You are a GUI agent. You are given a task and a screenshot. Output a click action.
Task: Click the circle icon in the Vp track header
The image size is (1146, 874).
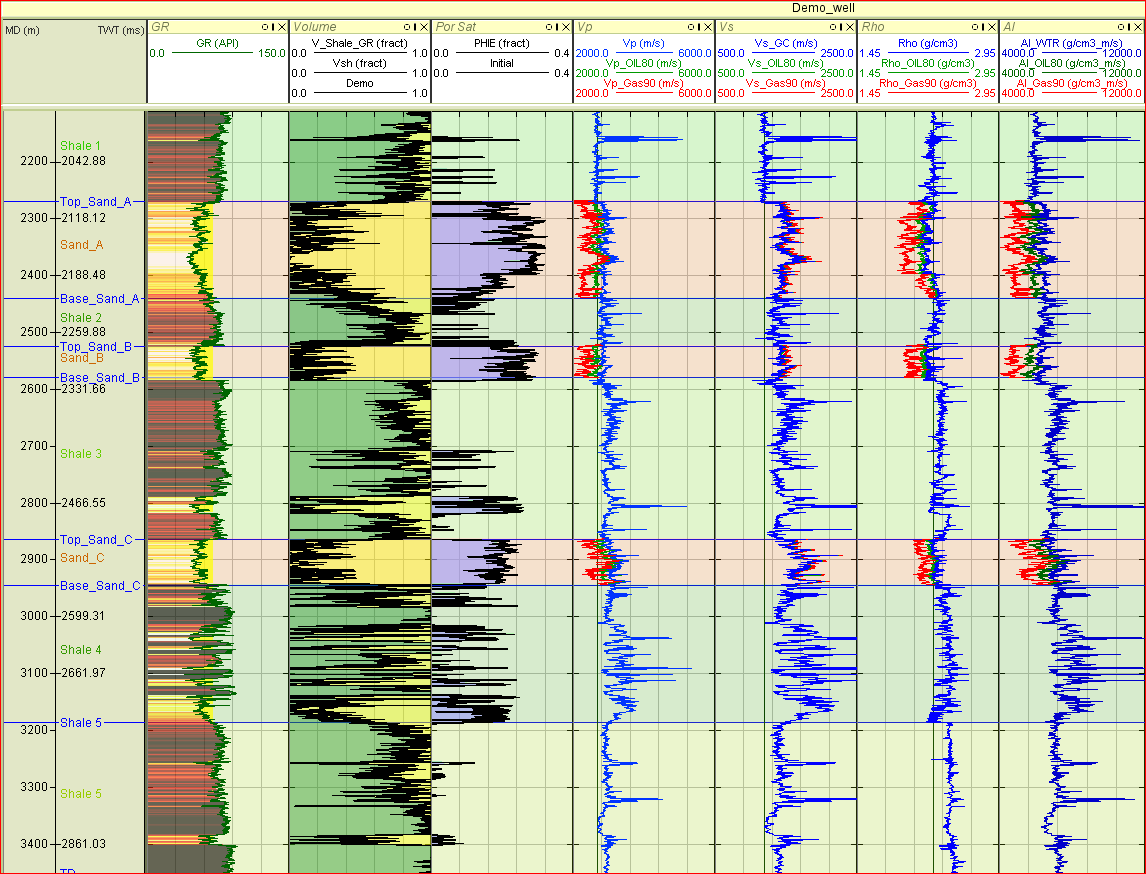coord(691,27)
